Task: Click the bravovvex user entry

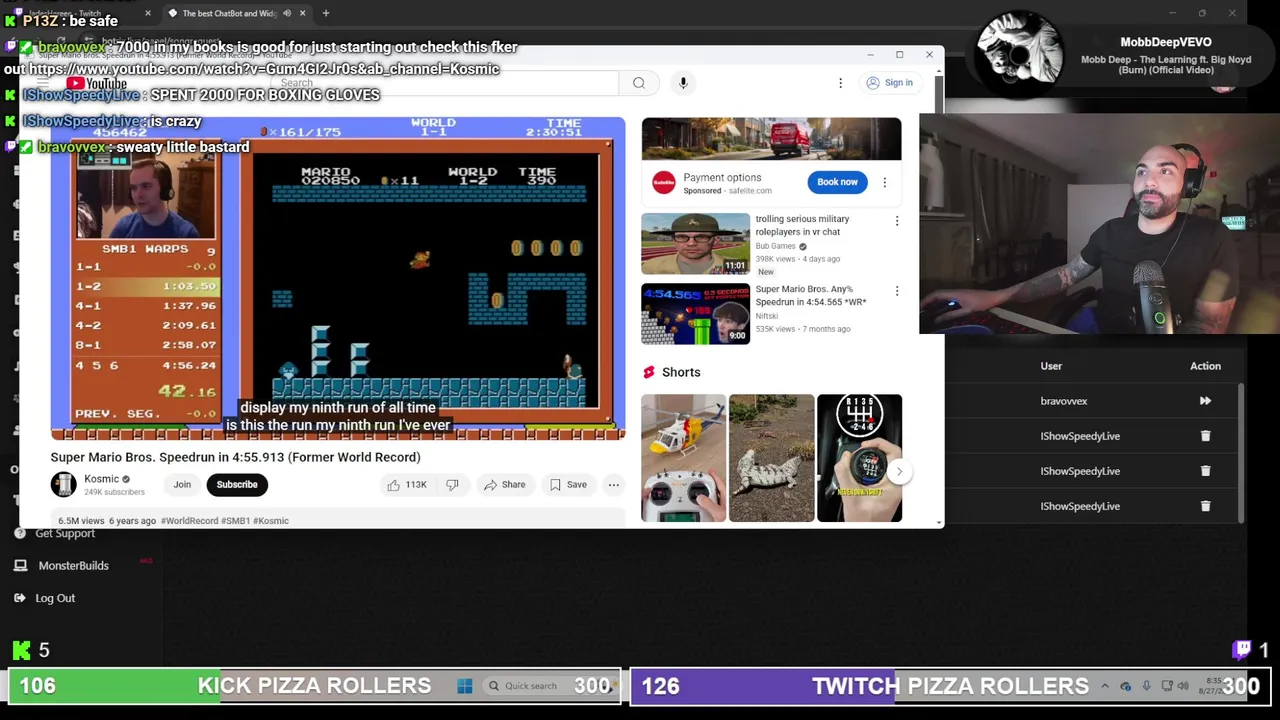Action: click(x=1063, y=401)
